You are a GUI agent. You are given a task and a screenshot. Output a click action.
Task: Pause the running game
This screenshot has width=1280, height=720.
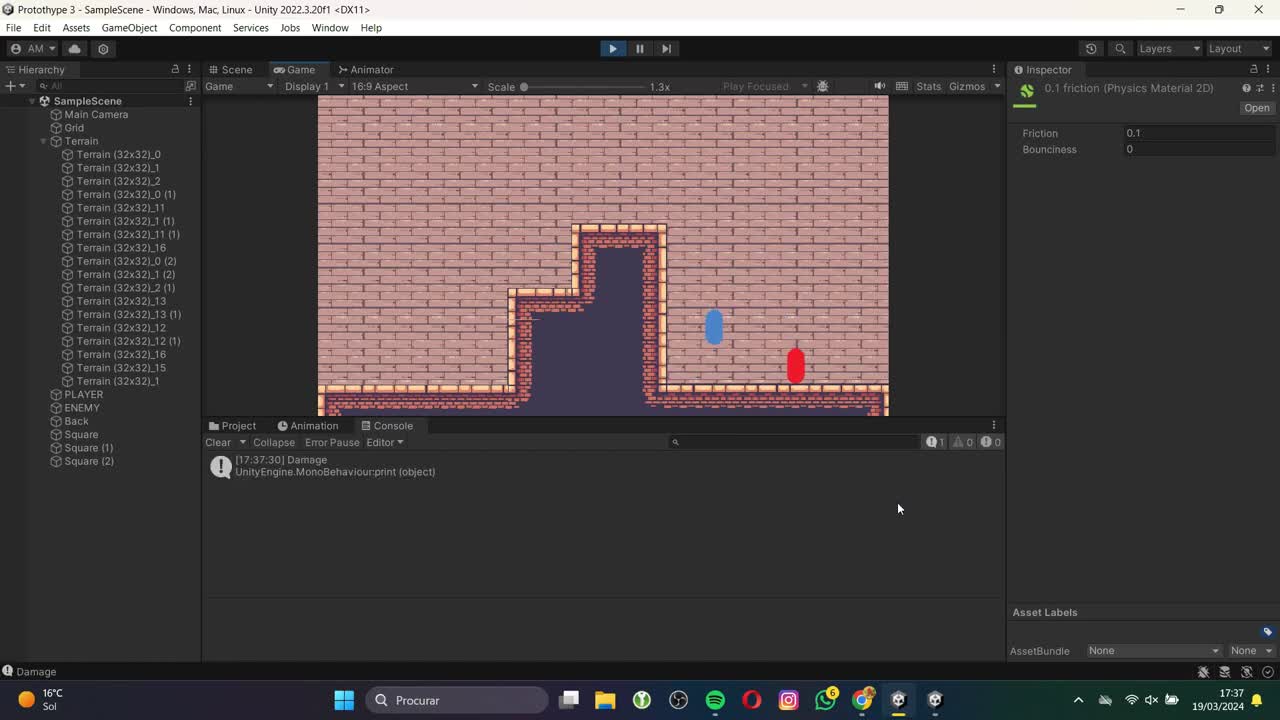click(x=639, y=48)
